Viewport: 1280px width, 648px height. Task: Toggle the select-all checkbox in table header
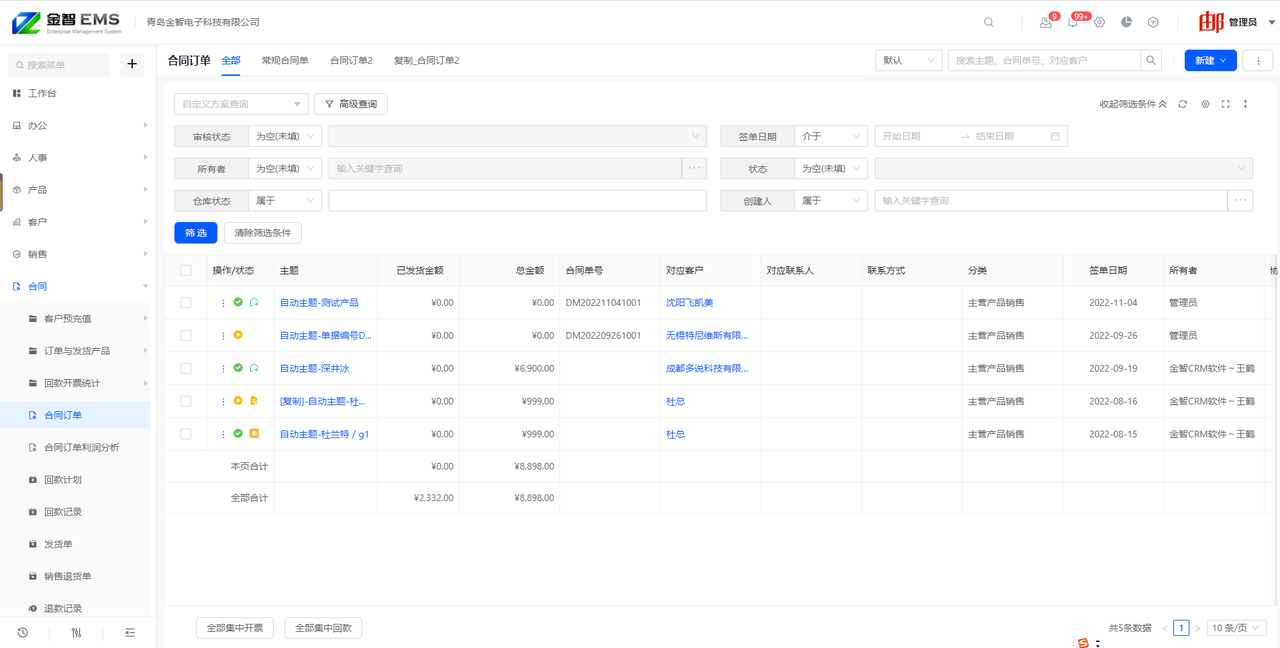tap(186, 270)
